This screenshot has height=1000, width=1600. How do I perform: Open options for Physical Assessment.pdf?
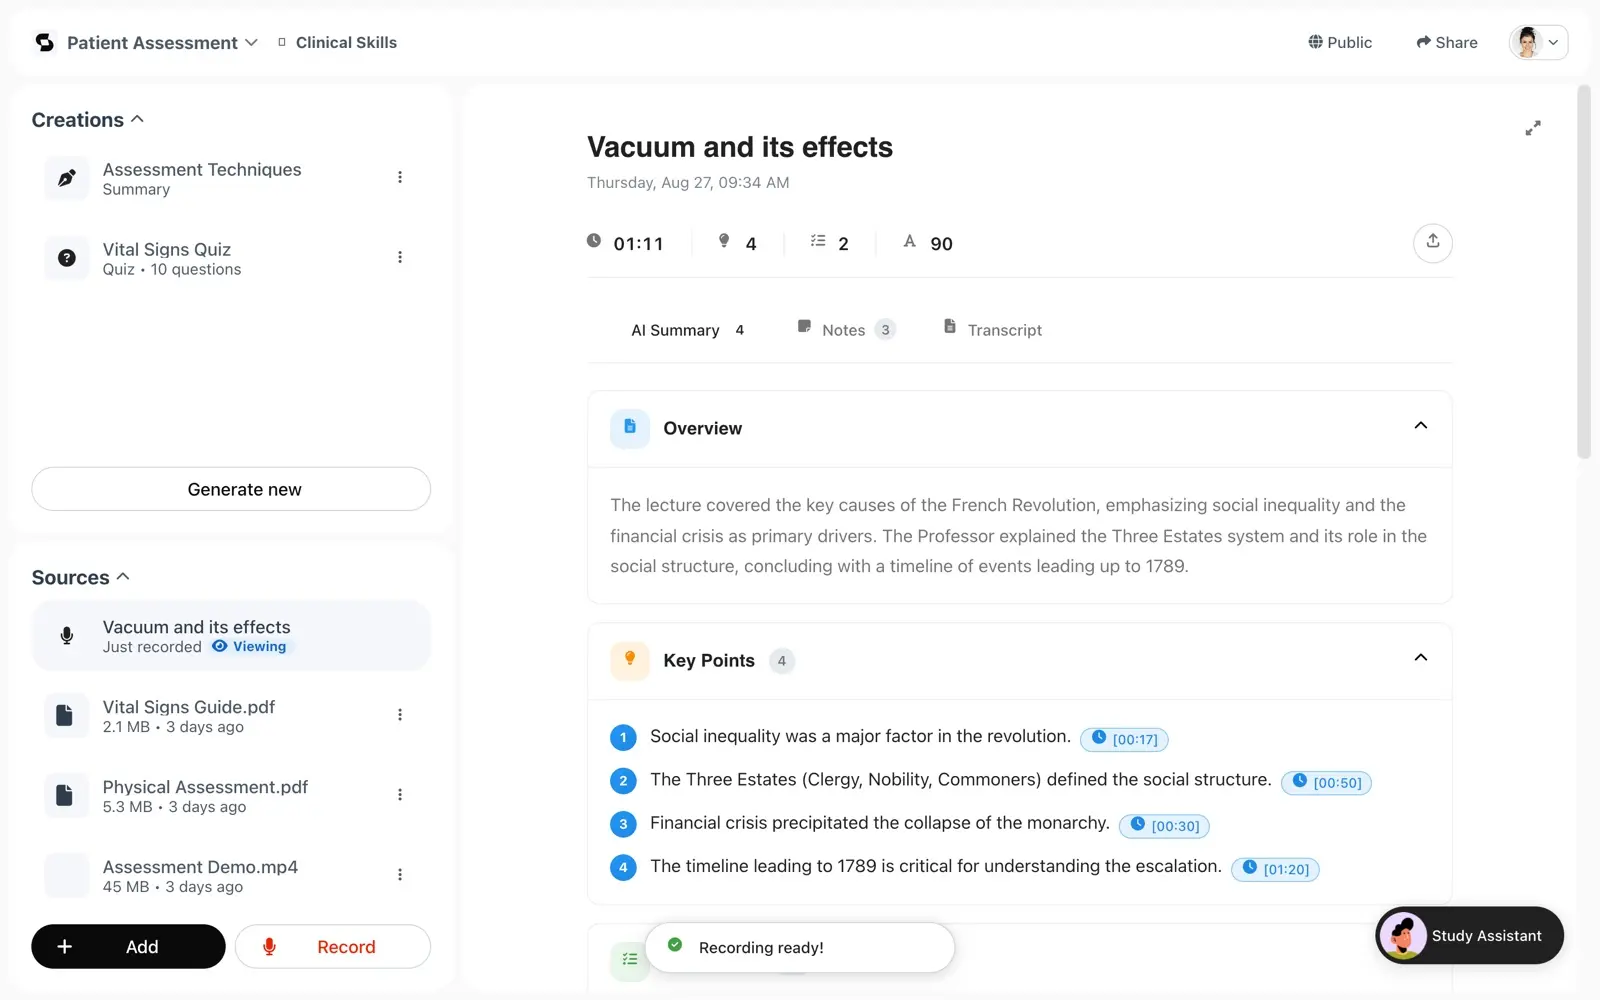[x=400, y=795]
